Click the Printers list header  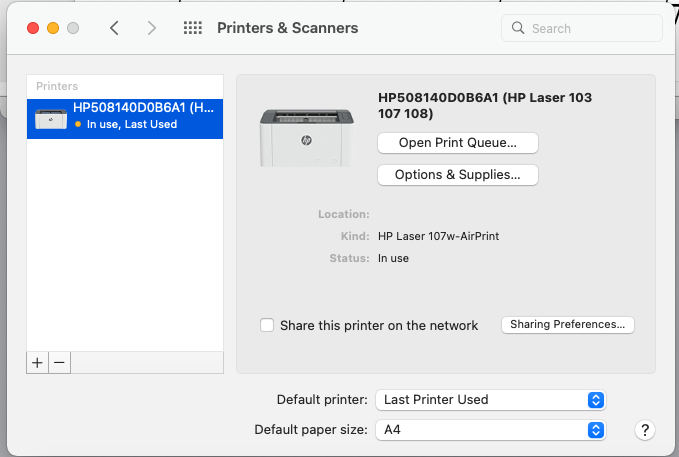tap(57, 86)
